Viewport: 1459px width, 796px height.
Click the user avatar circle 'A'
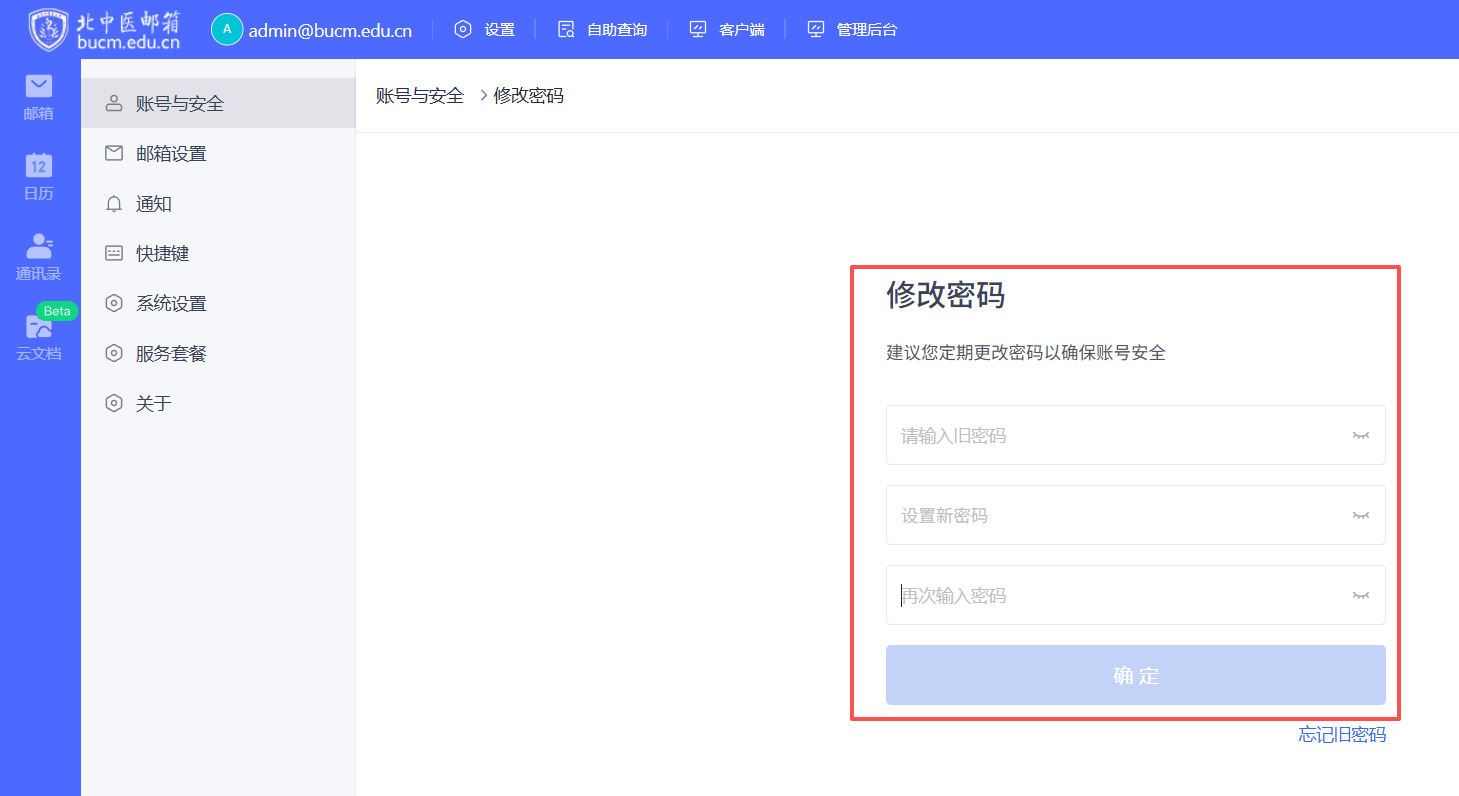pos(227,30)
